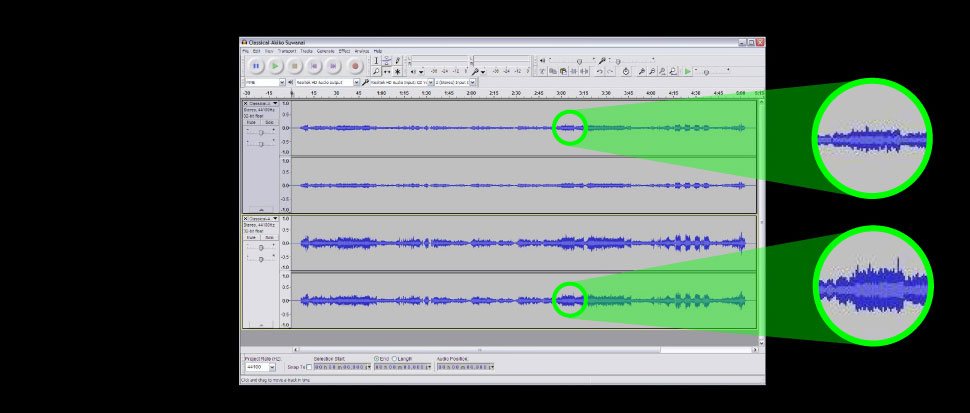Select the Length radio button

point(394,358)
